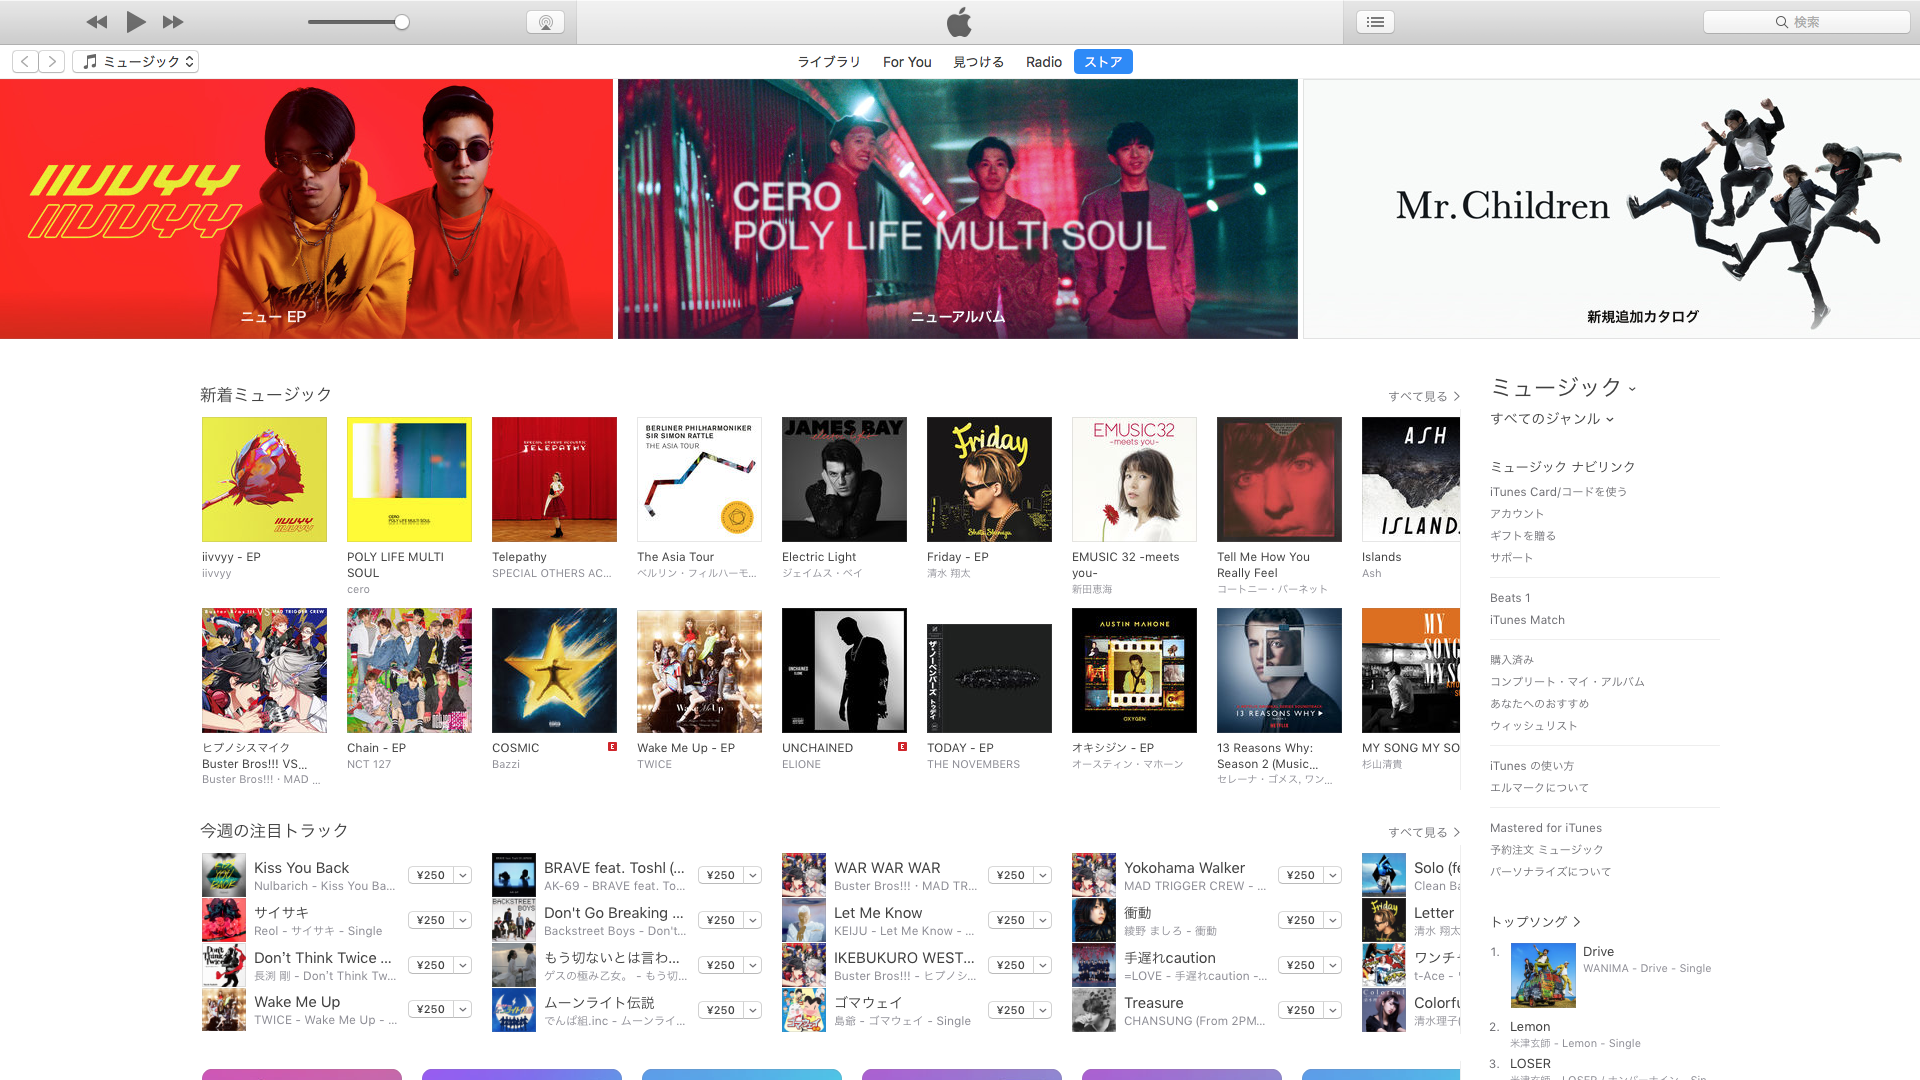The width and height of the screenshot is (1920, 1080).
Task: Click すべて見る for 新着ミュージック
Action: (x=1423, y=397)
